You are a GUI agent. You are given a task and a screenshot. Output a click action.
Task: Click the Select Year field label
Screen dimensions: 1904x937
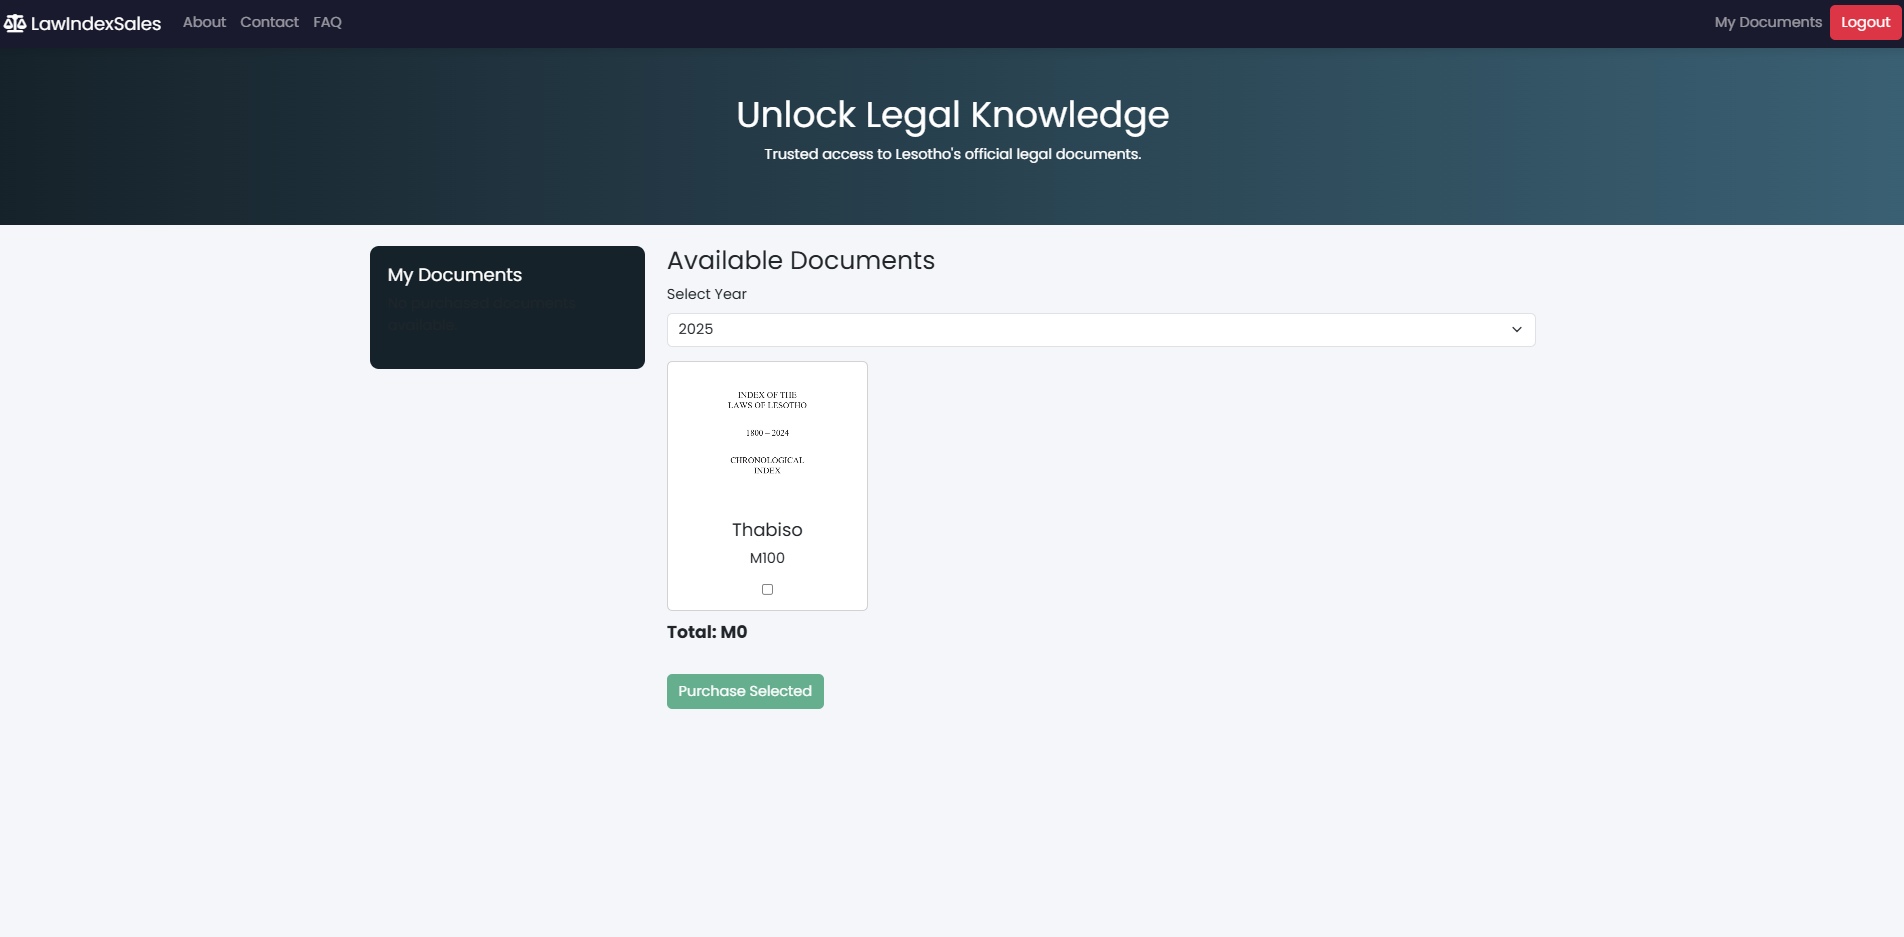click(706, 294)
